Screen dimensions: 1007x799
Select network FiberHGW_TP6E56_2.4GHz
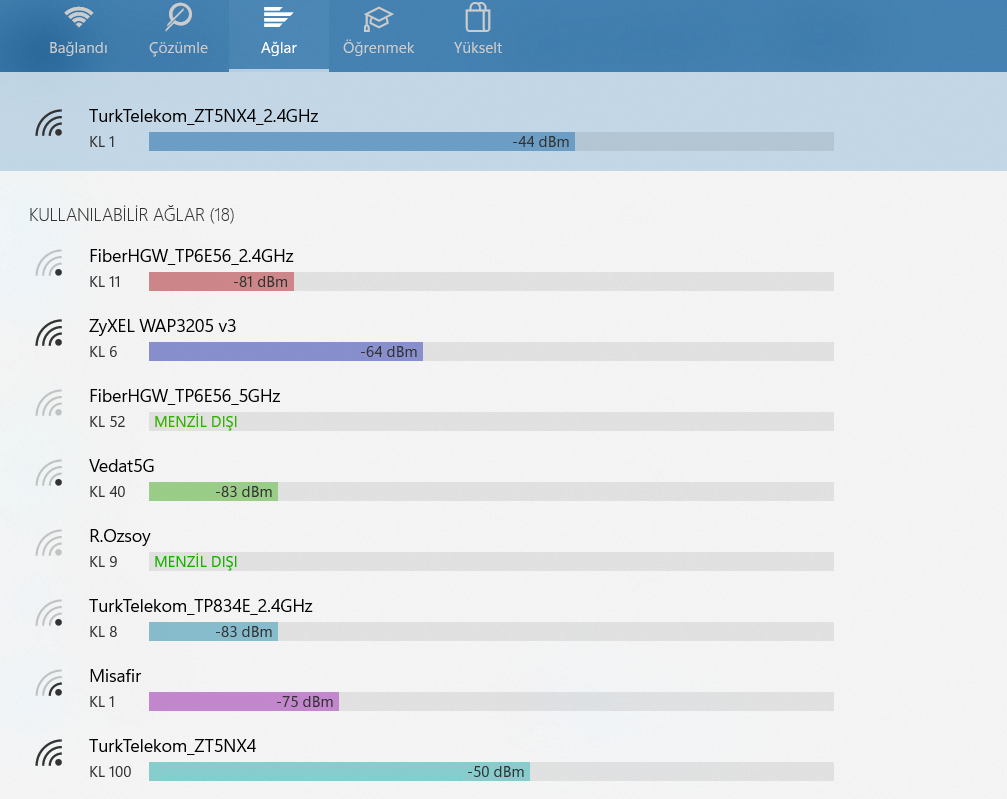tap(191, 256)
